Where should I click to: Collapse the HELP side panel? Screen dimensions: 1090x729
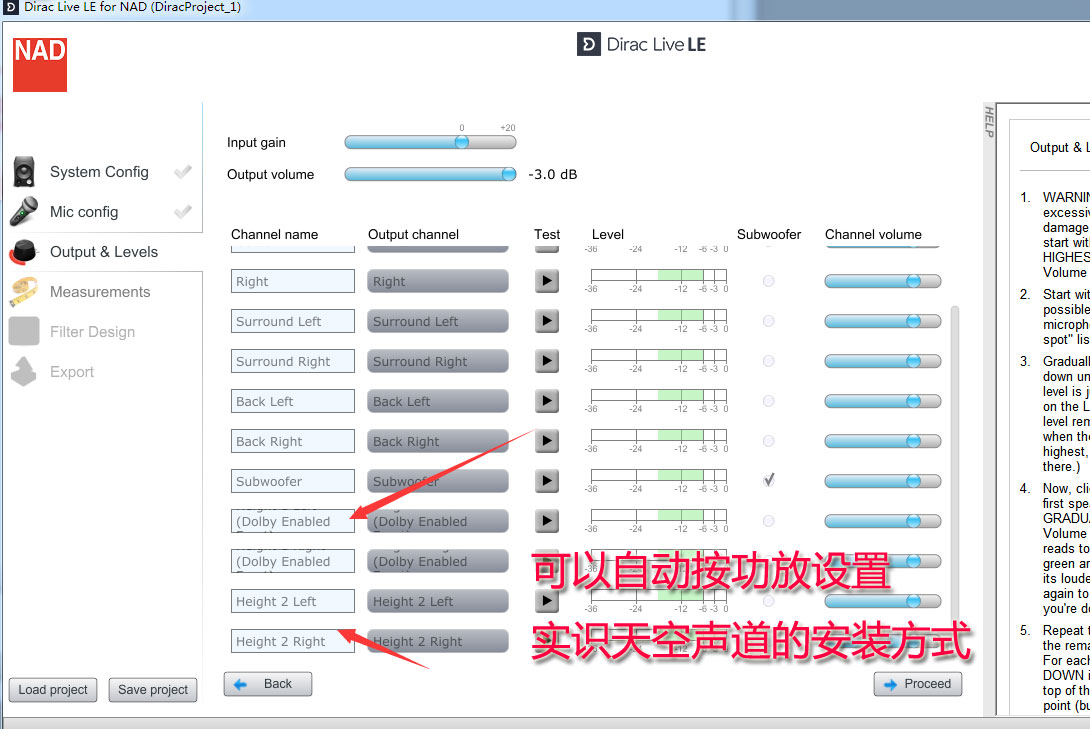989,122
